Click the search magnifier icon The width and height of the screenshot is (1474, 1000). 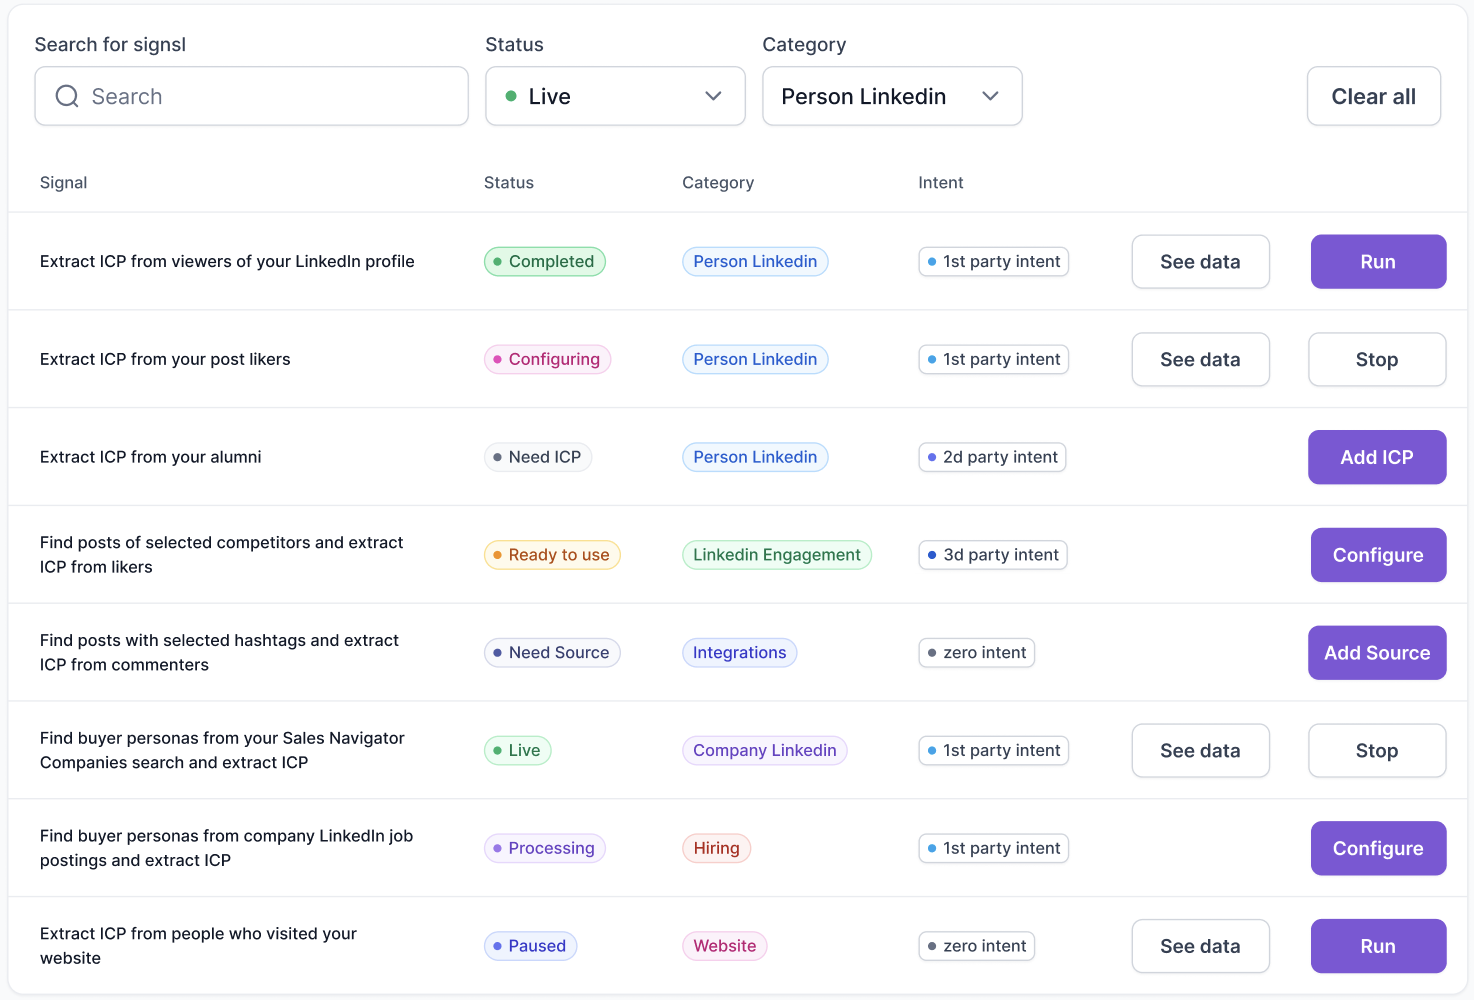tap(67, 96)
